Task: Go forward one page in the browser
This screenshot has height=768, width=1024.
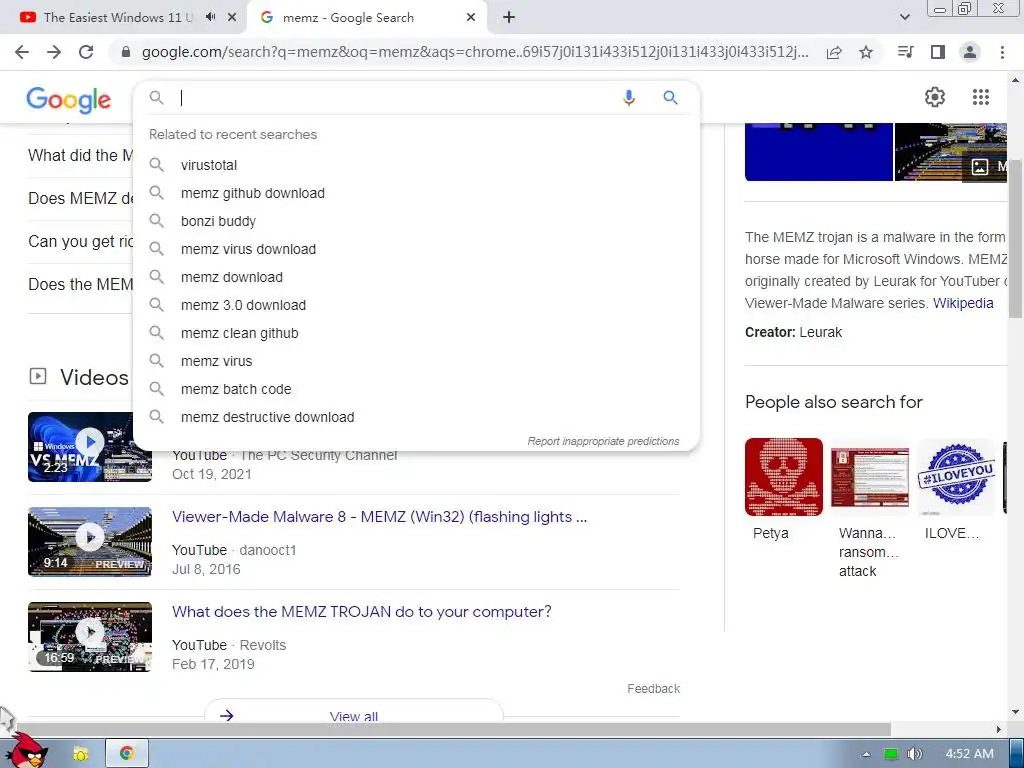Action: point(54,52)
